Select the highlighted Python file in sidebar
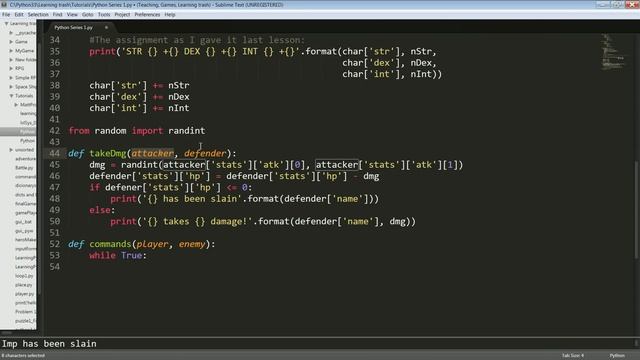This screenshot has height=360, width=640. pos(18,131)
